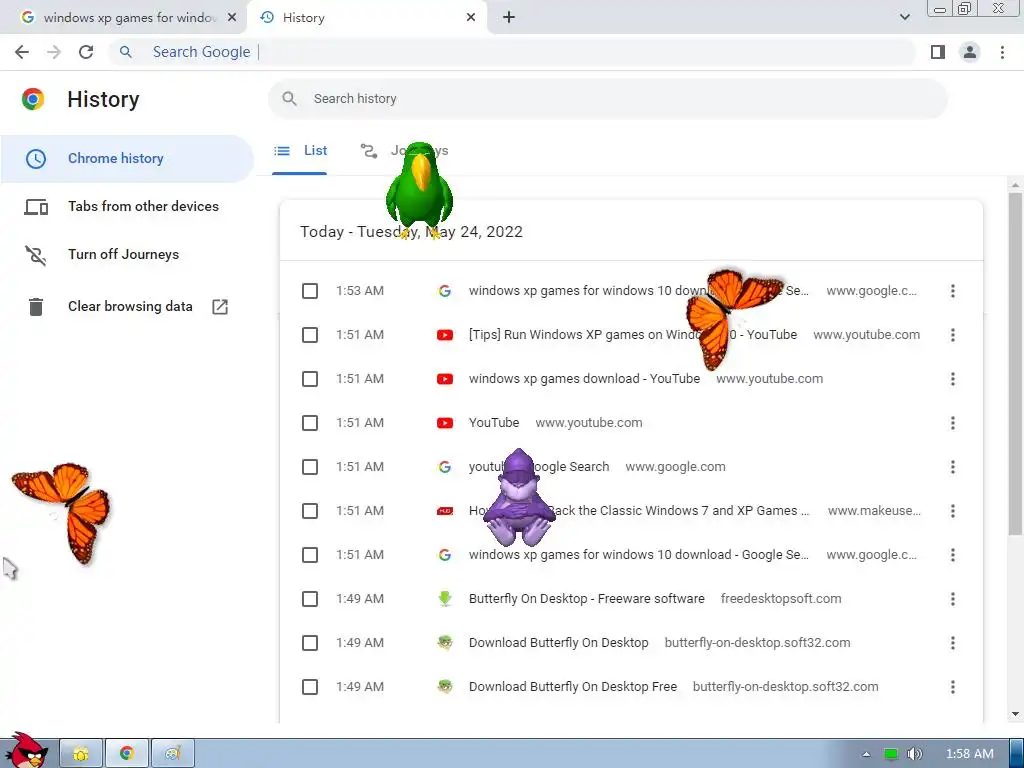Click YouTube favicon of [Tips] Run Windows XP entry

tap(445, 335)
